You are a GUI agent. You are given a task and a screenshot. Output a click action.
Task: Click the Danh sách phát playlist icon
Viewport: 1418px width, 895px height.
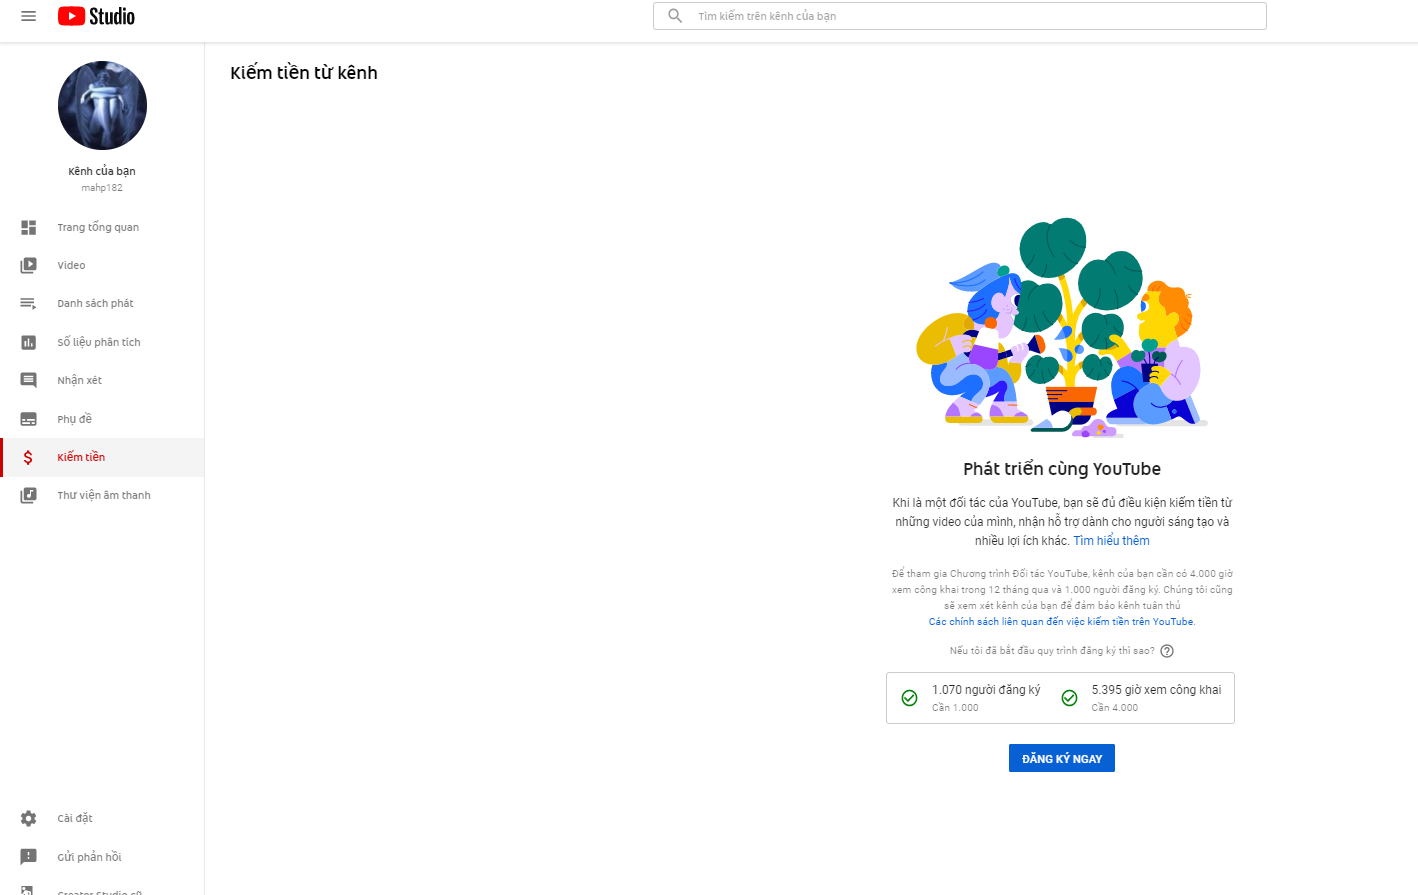[28, 303]
